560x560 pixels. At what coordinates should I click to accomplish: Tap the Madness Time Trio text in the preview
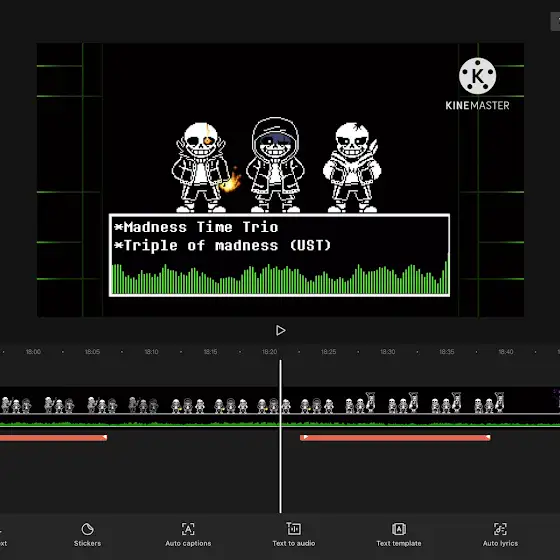[200, 227]
